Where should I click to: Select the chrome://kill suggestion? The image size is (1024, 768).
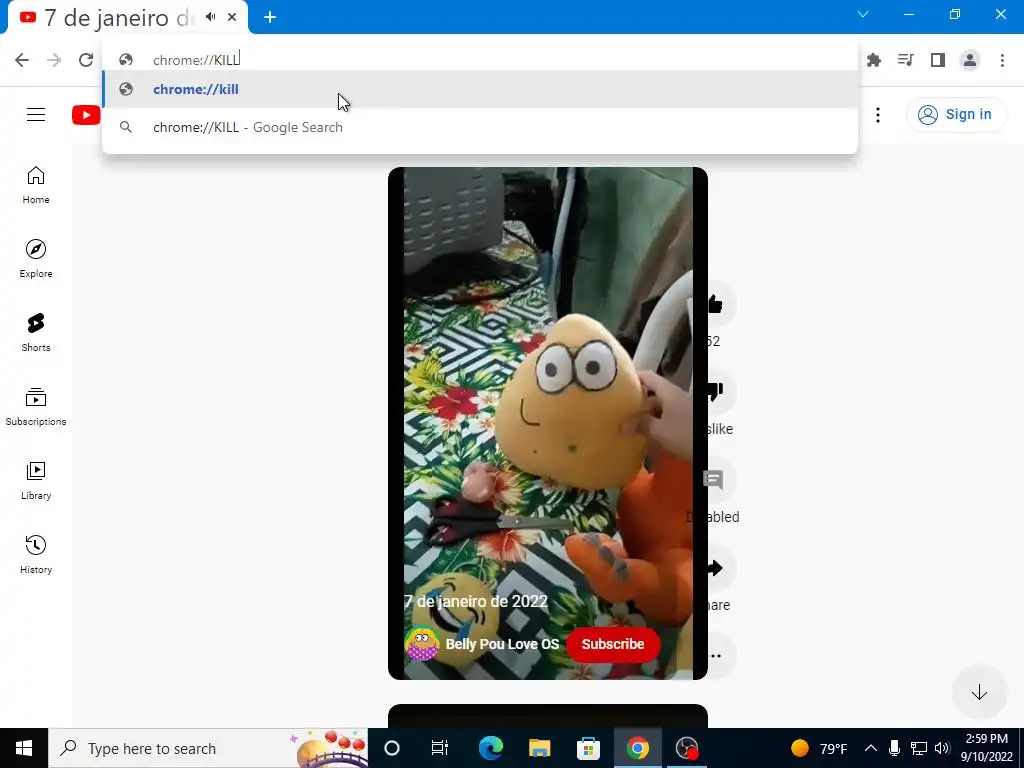coord(480,89)
